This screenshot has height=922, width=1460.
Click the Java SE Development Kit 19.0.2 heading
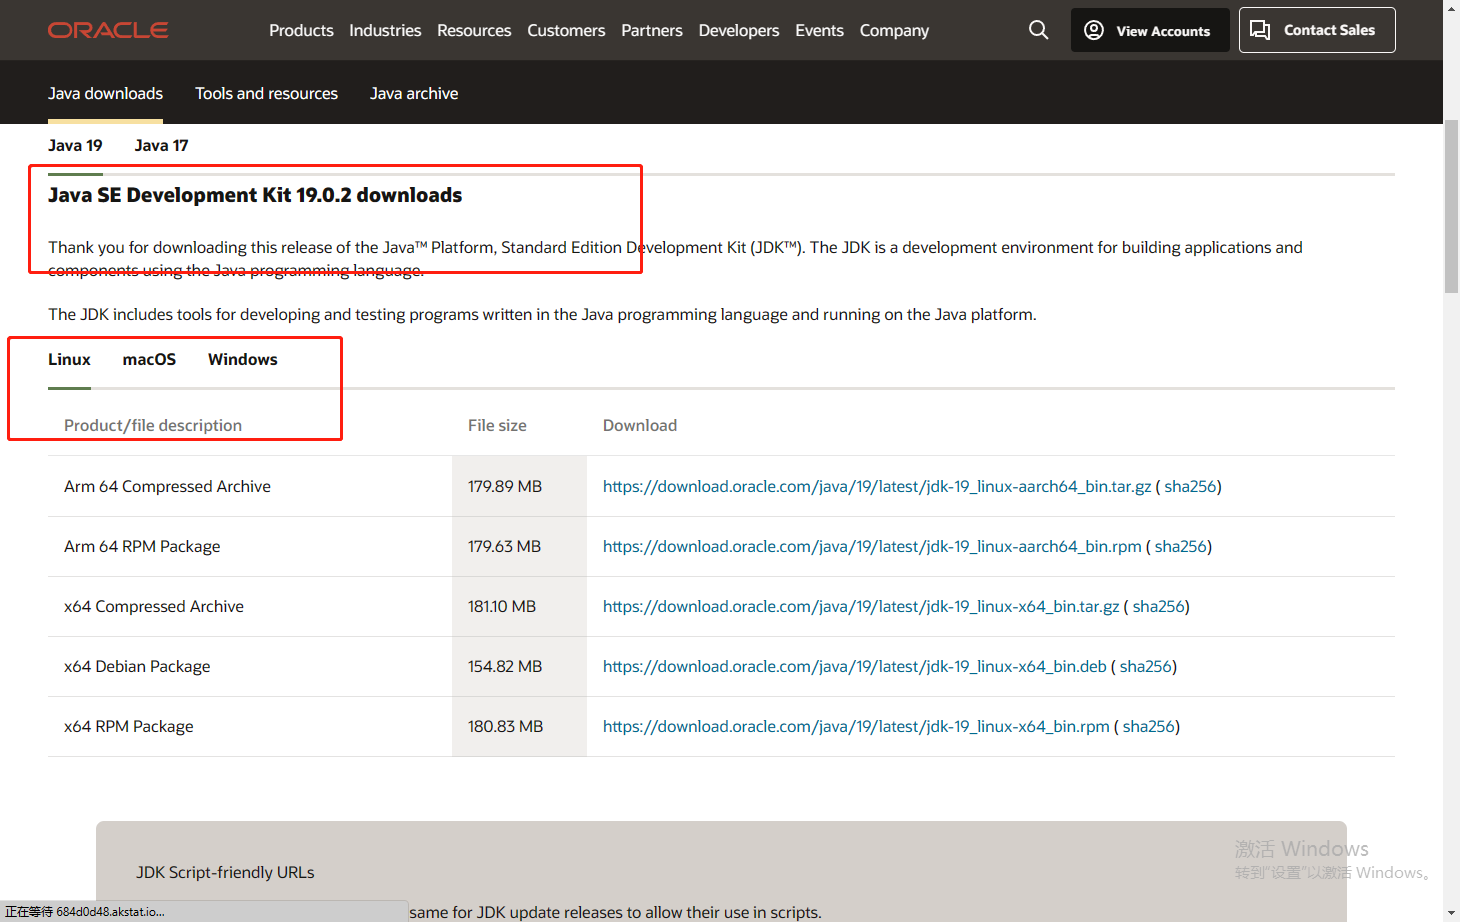coord(255,195)
